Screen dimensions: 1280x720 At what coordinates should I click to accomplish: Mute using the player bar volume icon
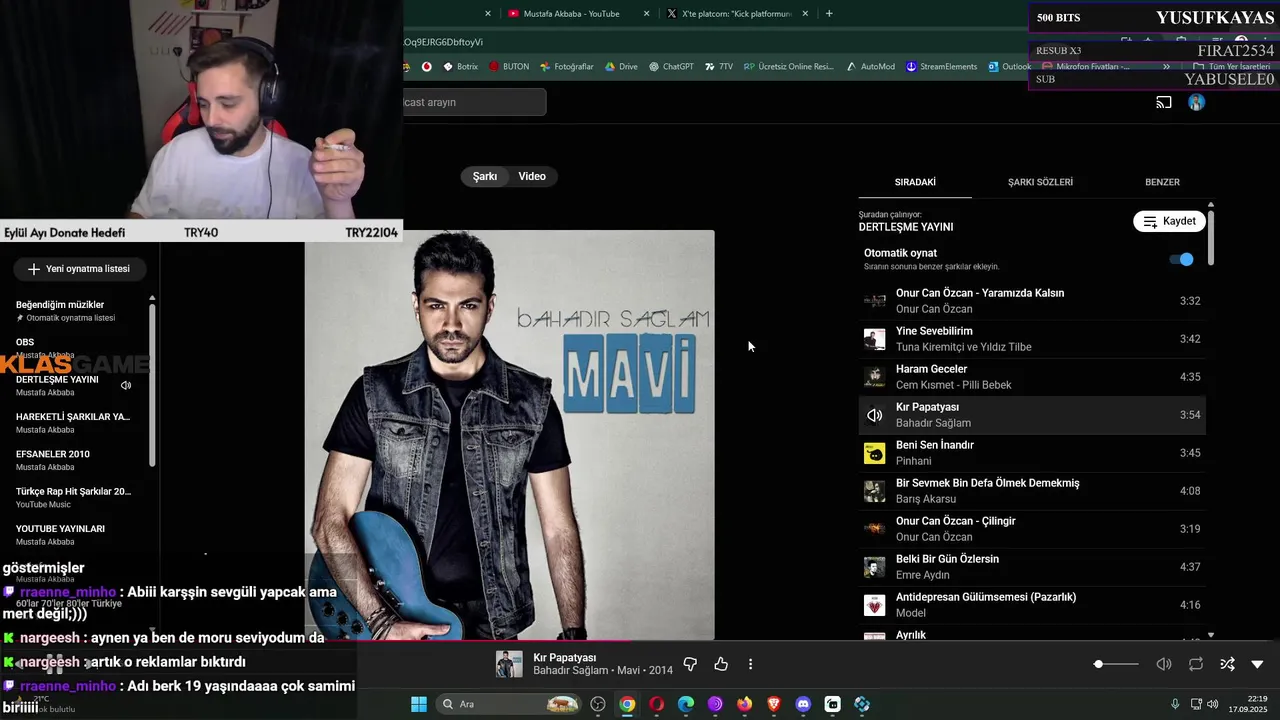1164,664
